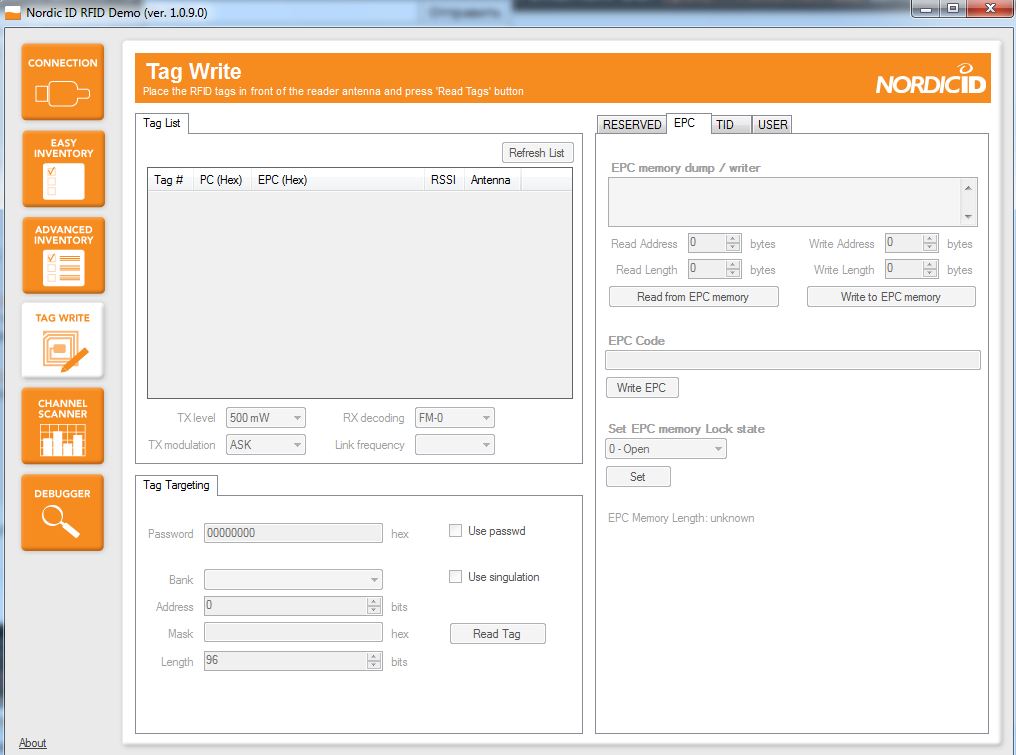
Task: Select the Tag Targeting tab
Action: click(x=176, y=485)
